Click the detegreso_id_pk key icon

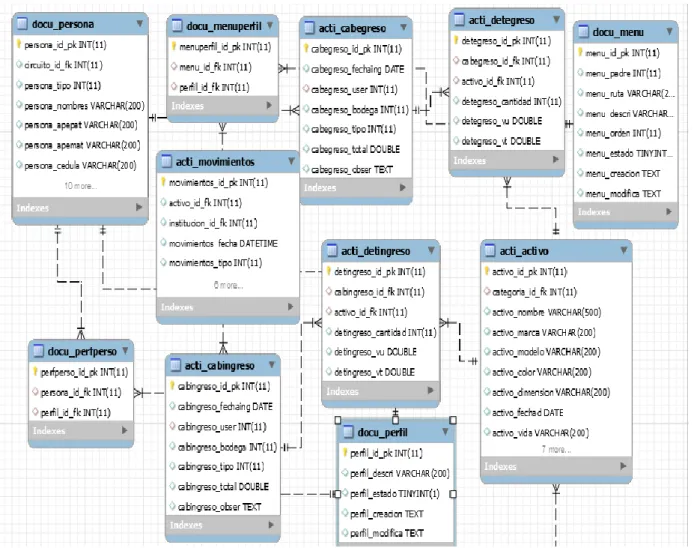456,41
